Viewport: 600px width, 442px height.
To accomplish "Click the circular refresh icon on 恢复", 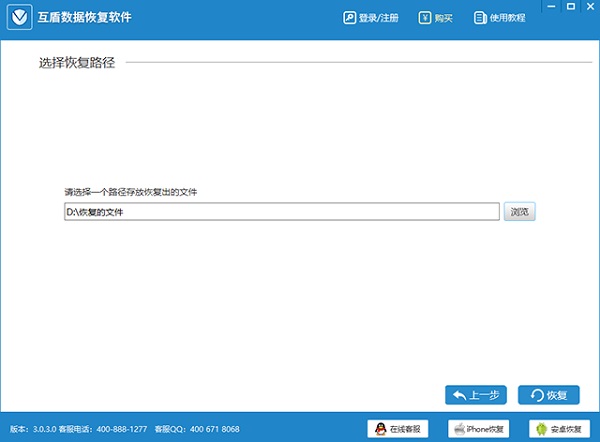I will pyautogui.click(x=538, y=394).
